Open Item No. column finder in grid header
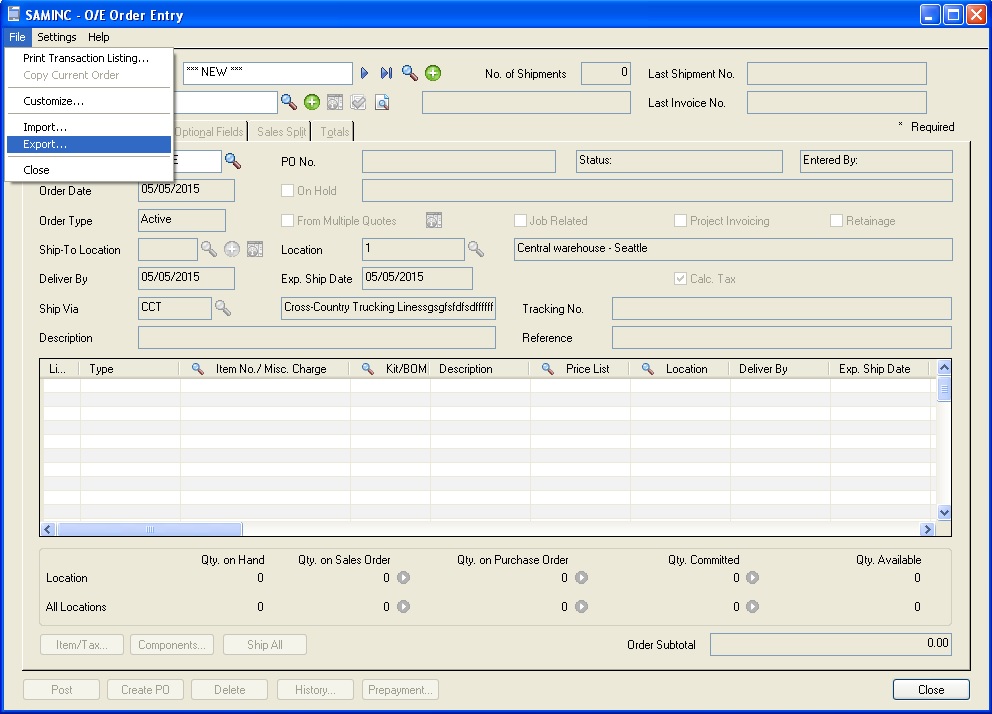 click(x=198, y=369)
